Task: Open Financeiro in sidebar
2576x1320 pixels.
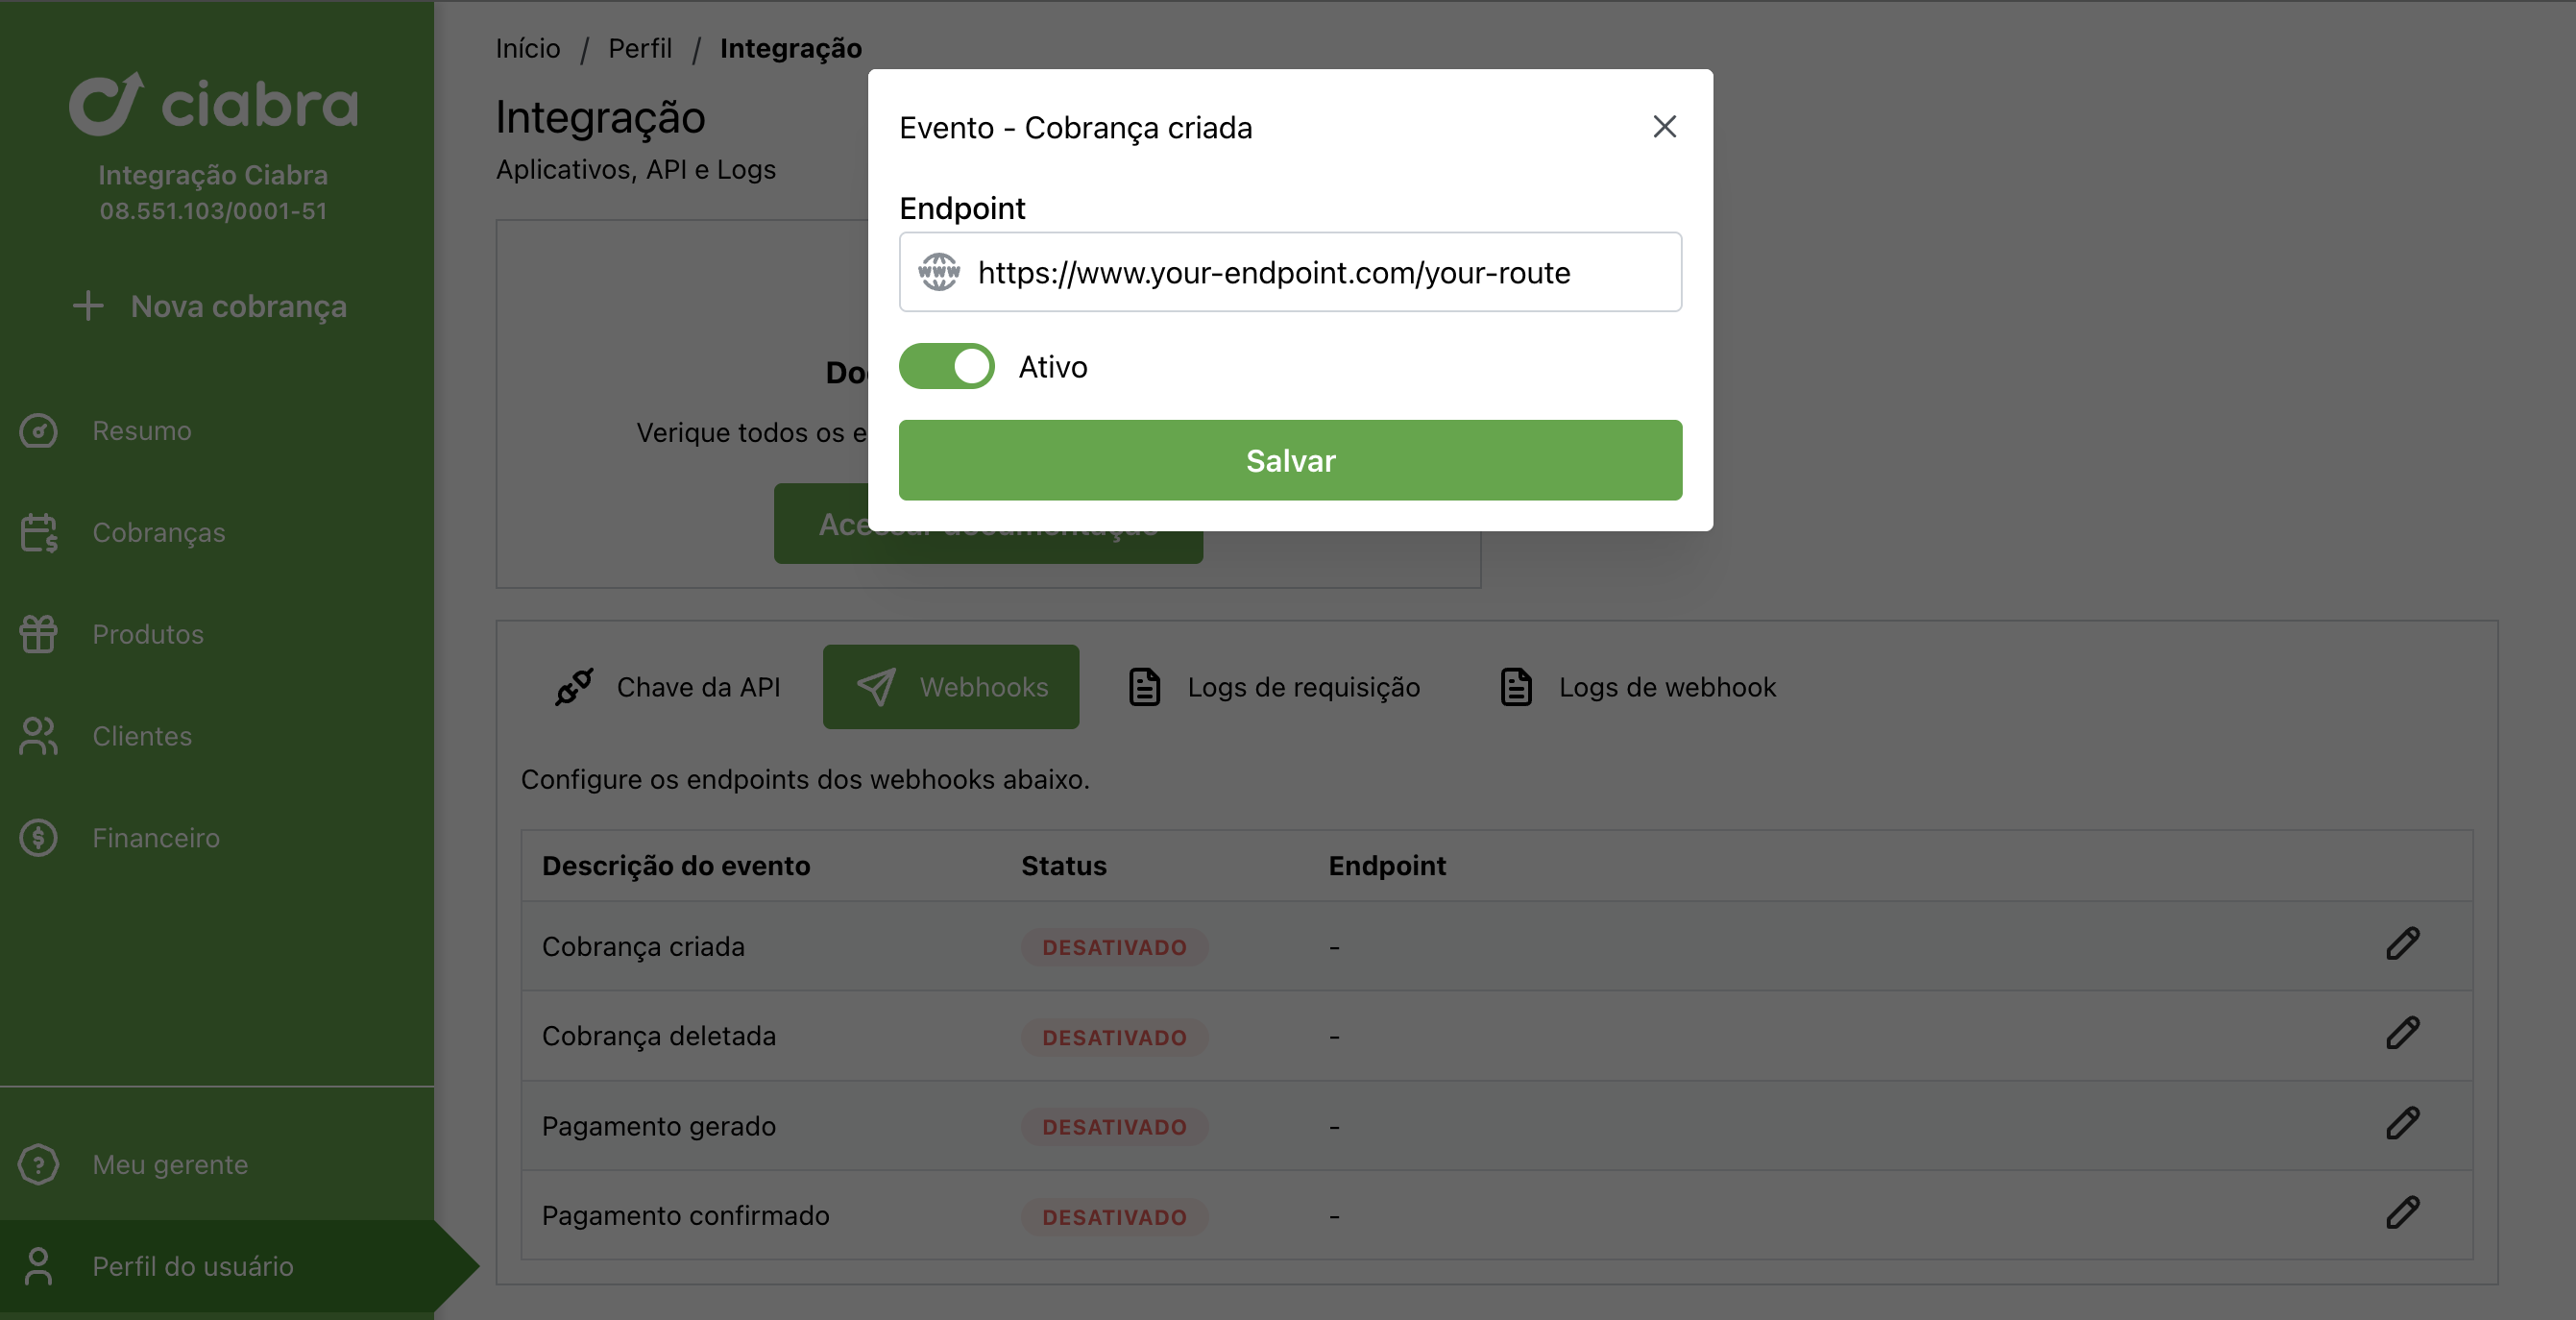Action: pyautogui.click(x=156, y=838)
